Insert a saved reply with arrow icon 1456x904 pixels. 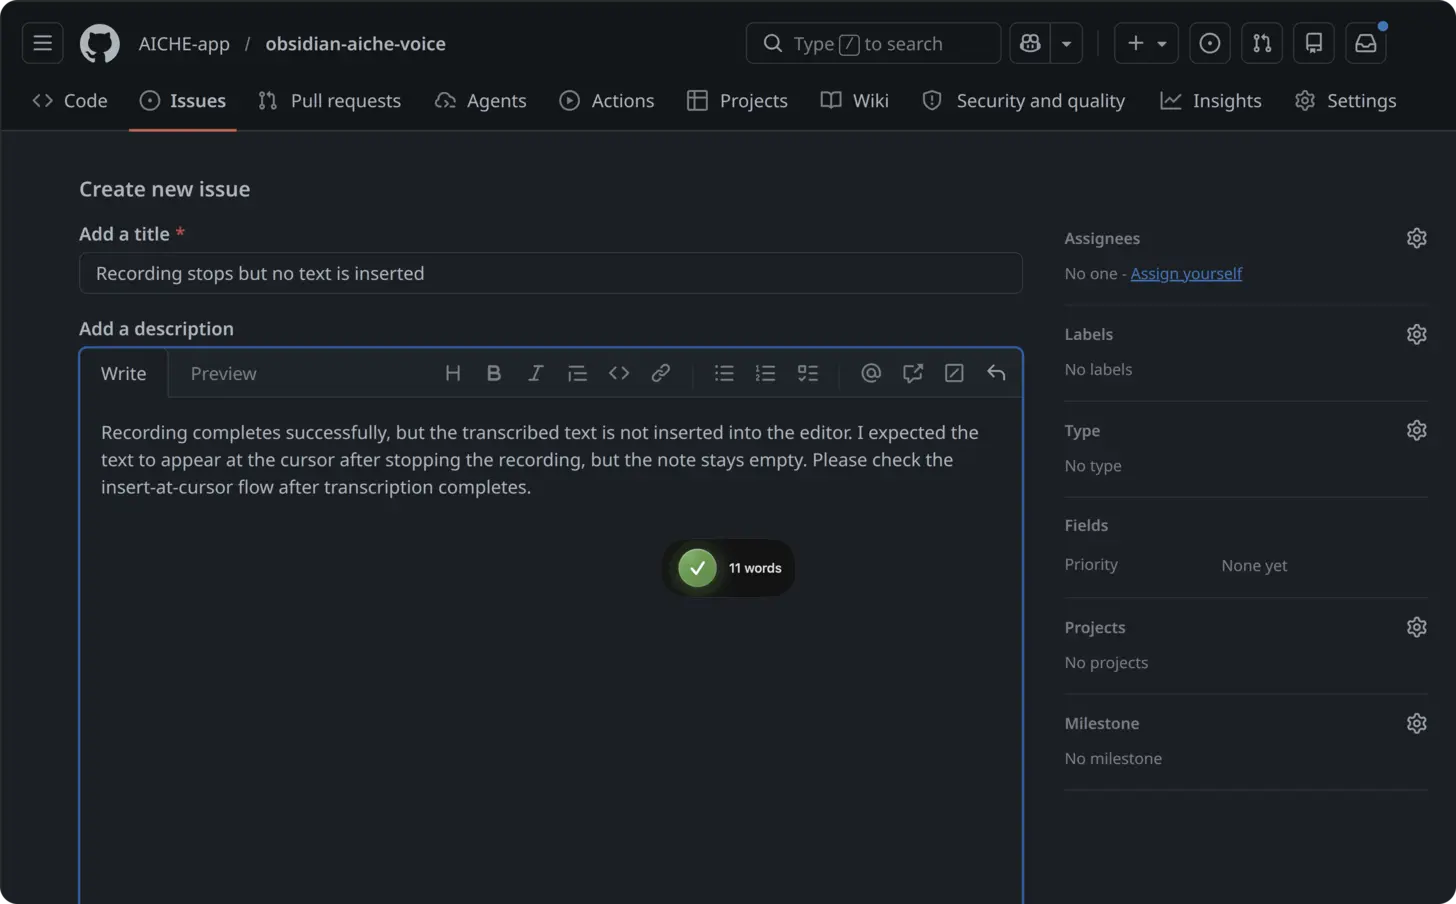(996, 373)
